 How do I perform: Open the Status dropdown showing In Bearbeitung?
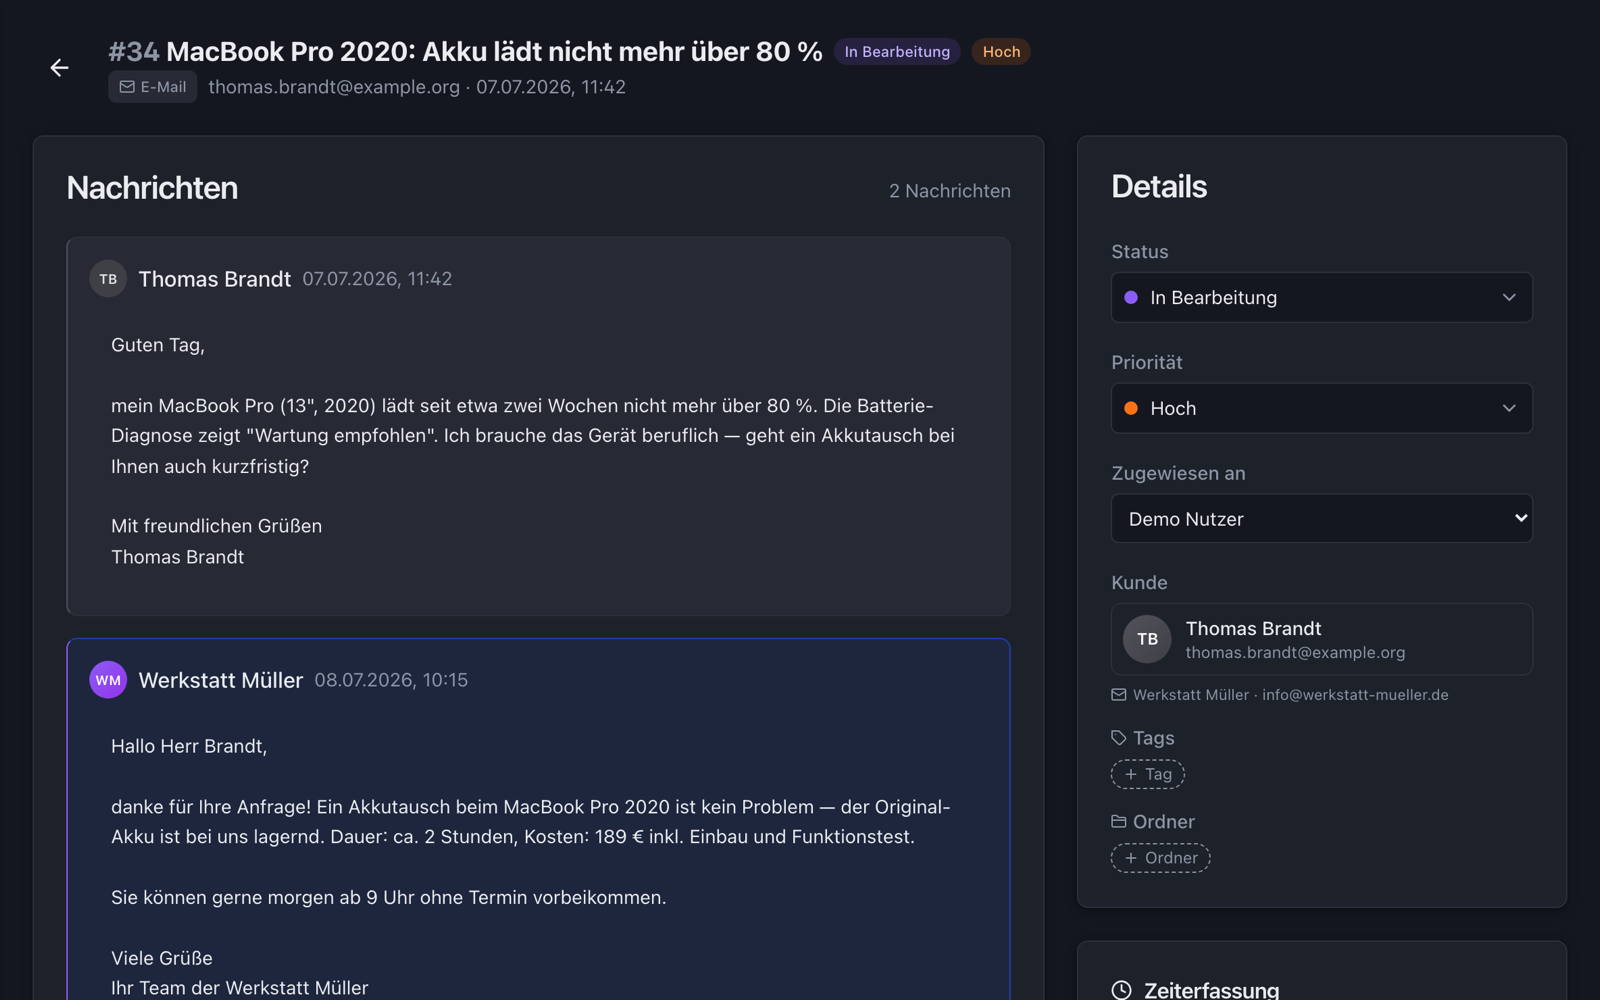pos(1321,297)
